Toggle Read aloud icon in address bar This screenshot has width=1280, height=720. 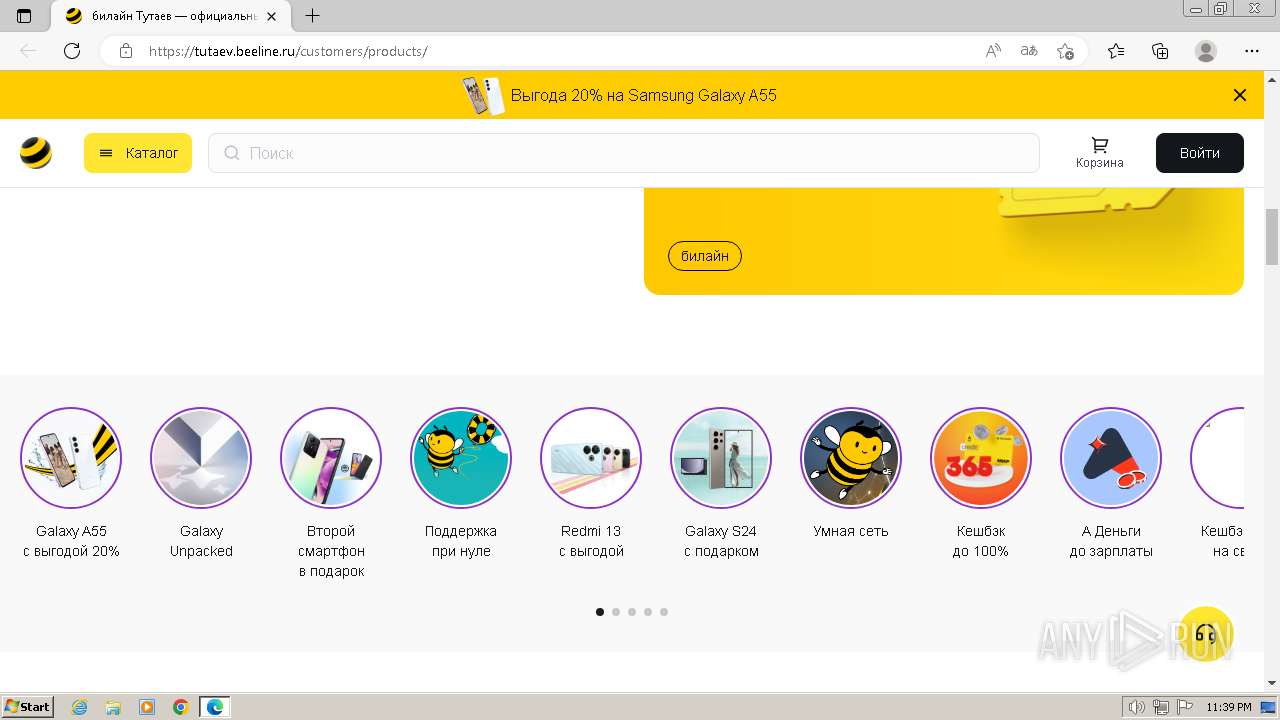(993, 51)
